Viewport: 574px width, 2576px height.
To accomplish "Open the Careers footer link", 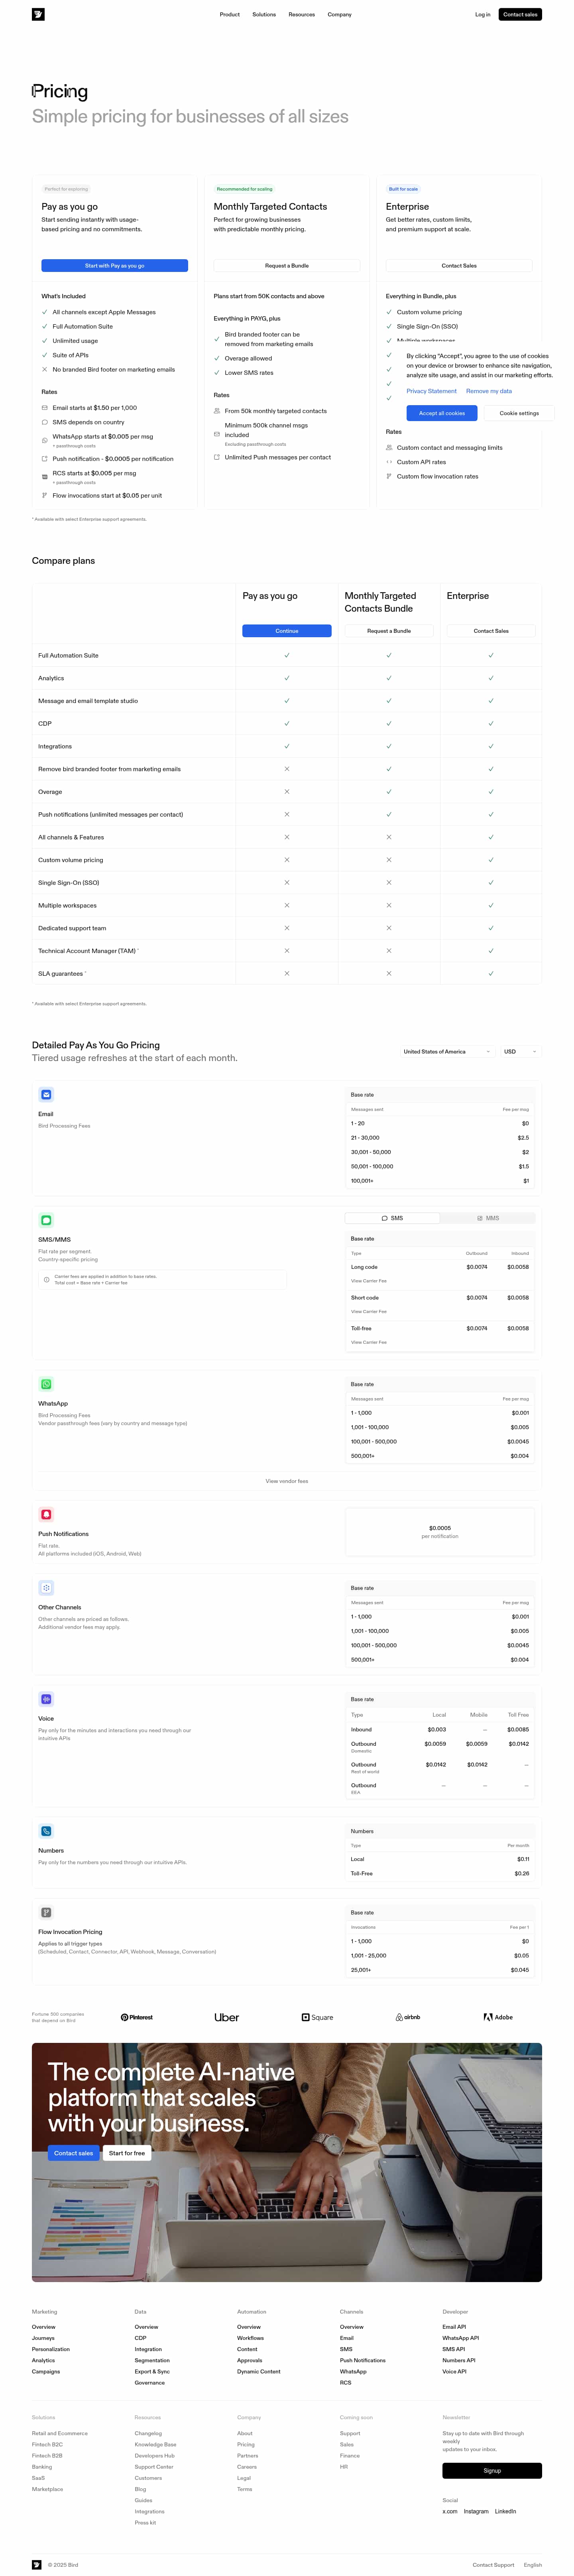I will 247,2467.
